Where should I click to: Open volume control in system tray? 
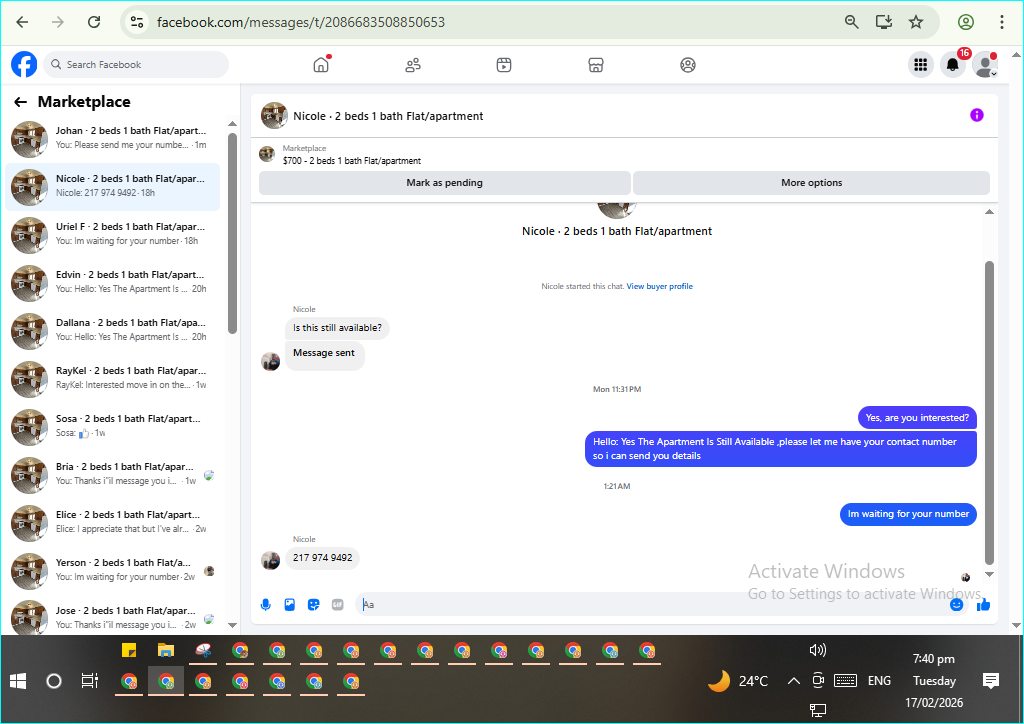coord(818,650)
